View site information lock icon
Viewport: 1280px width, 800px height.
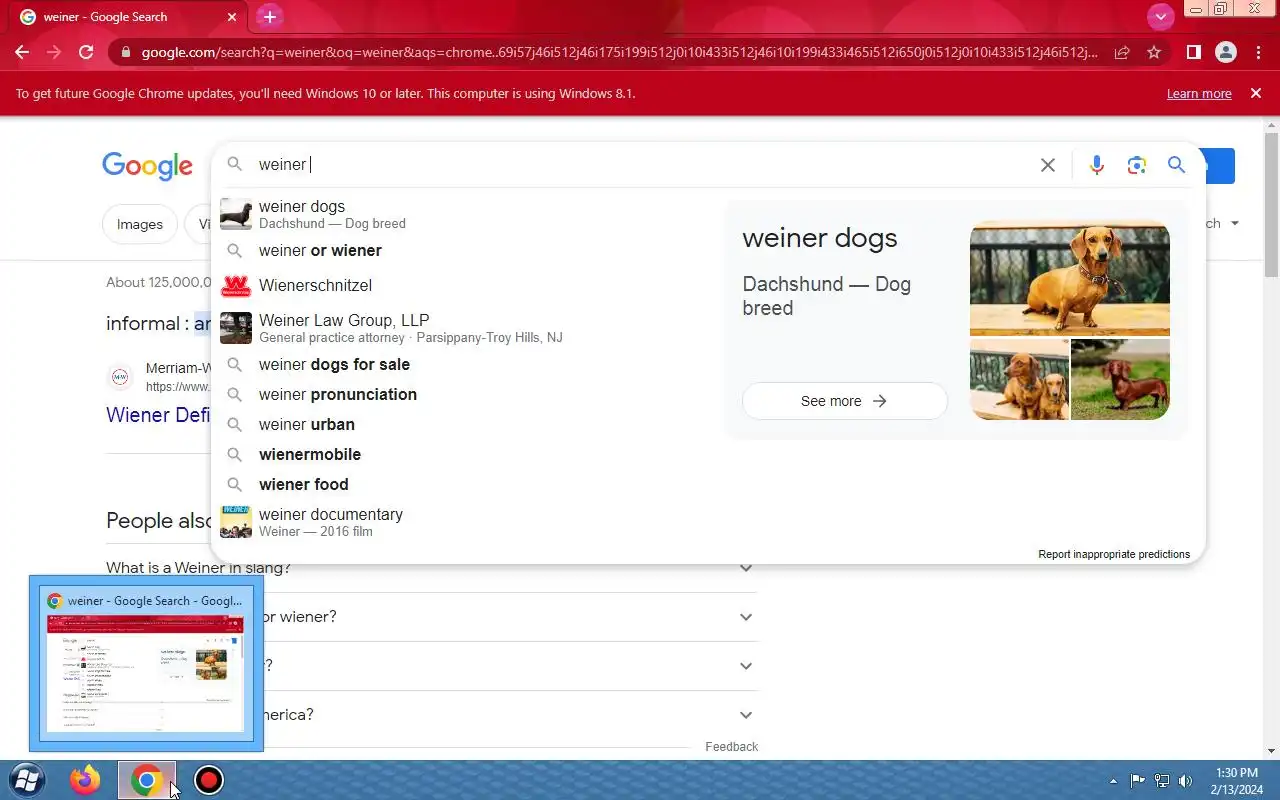(x=125, y=52)
